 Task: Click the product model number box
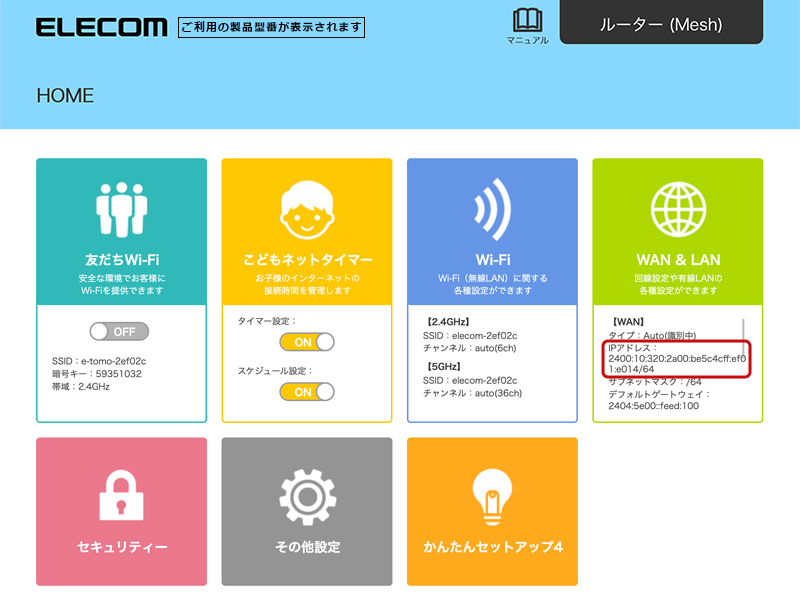click(271, 28)
